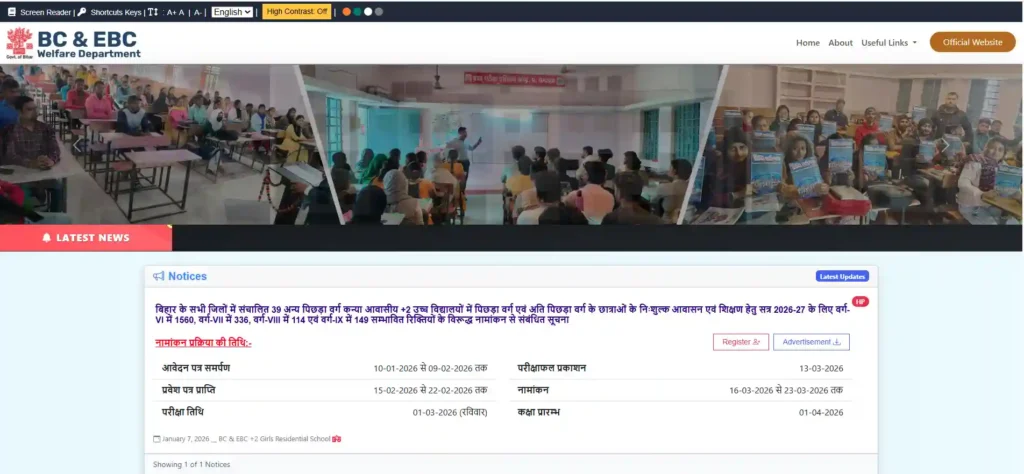Viewport: 1024px width, 474px height.
Task: Go to the Home menu item
Action: (808, 42)
